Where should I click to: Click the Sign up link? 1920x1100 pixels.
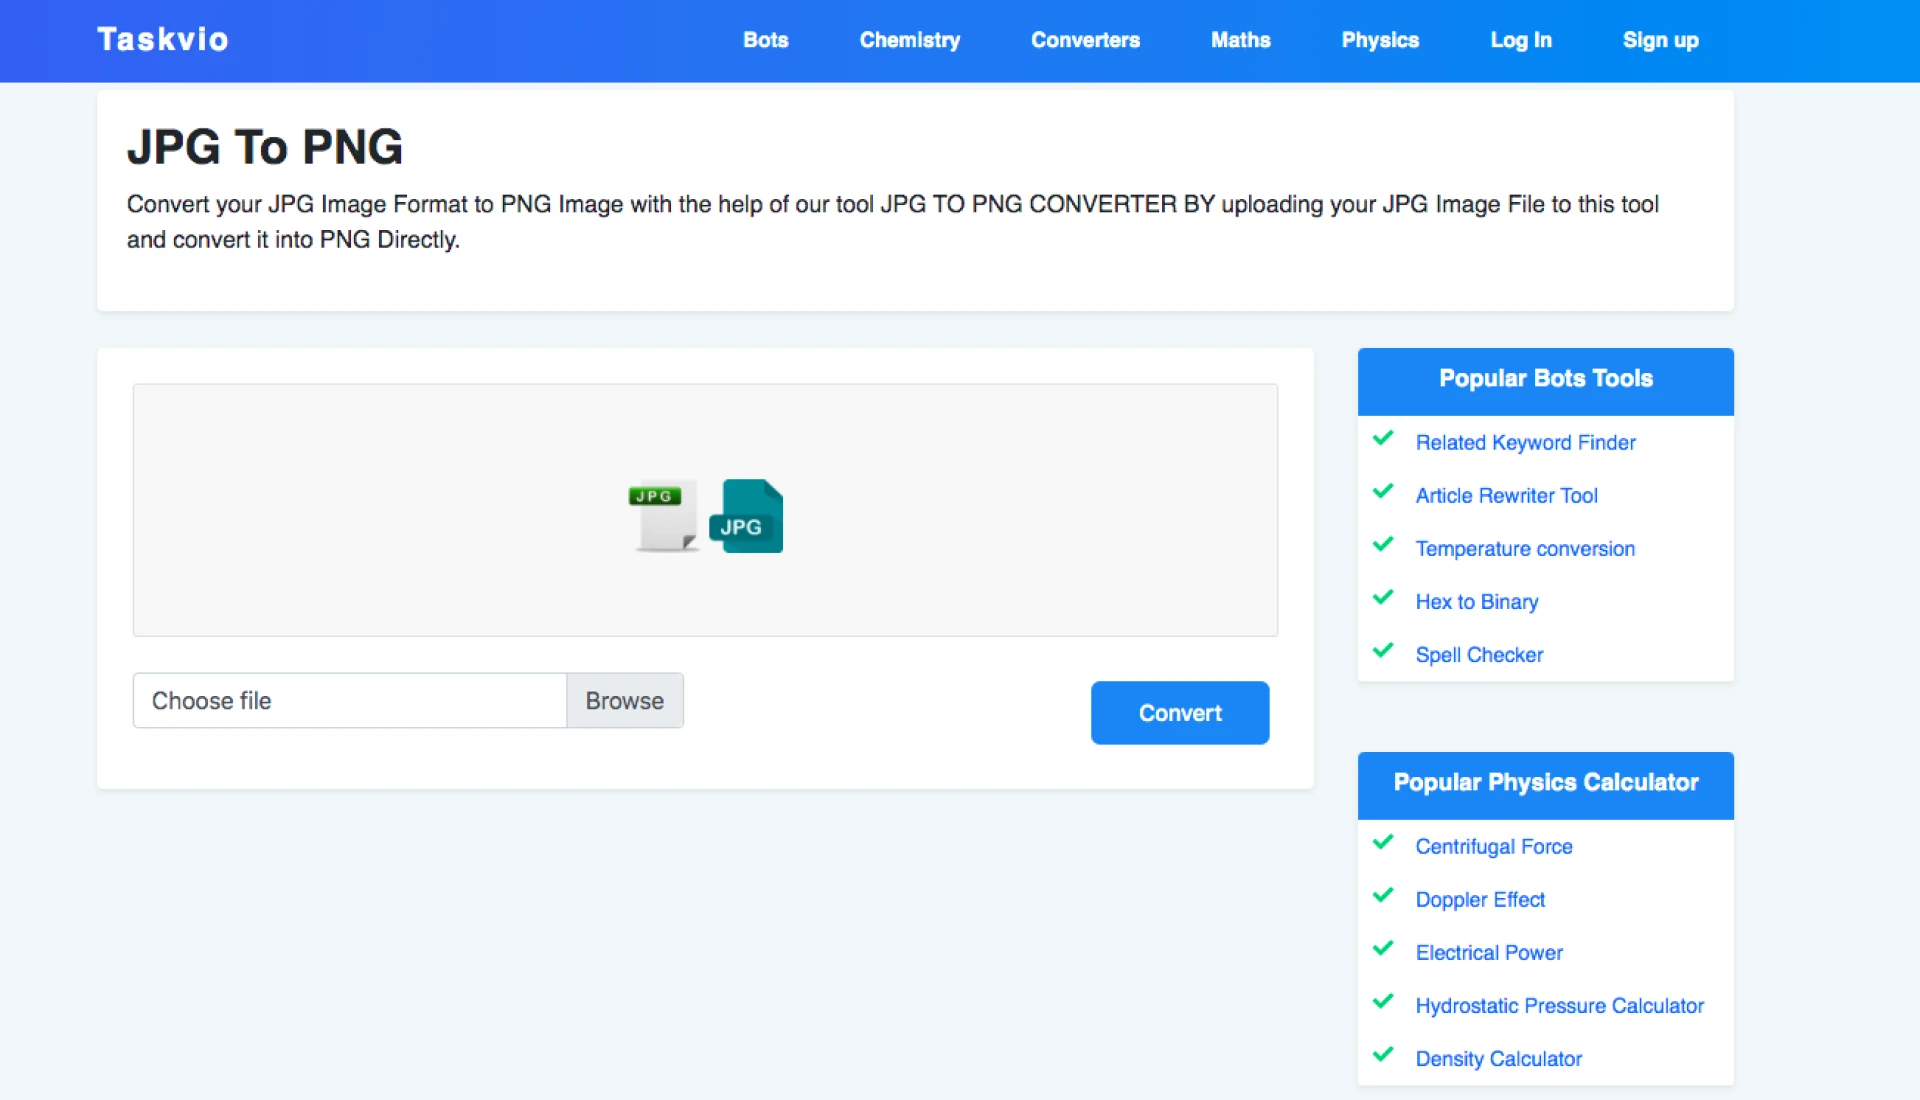(x=1660, y=40)
